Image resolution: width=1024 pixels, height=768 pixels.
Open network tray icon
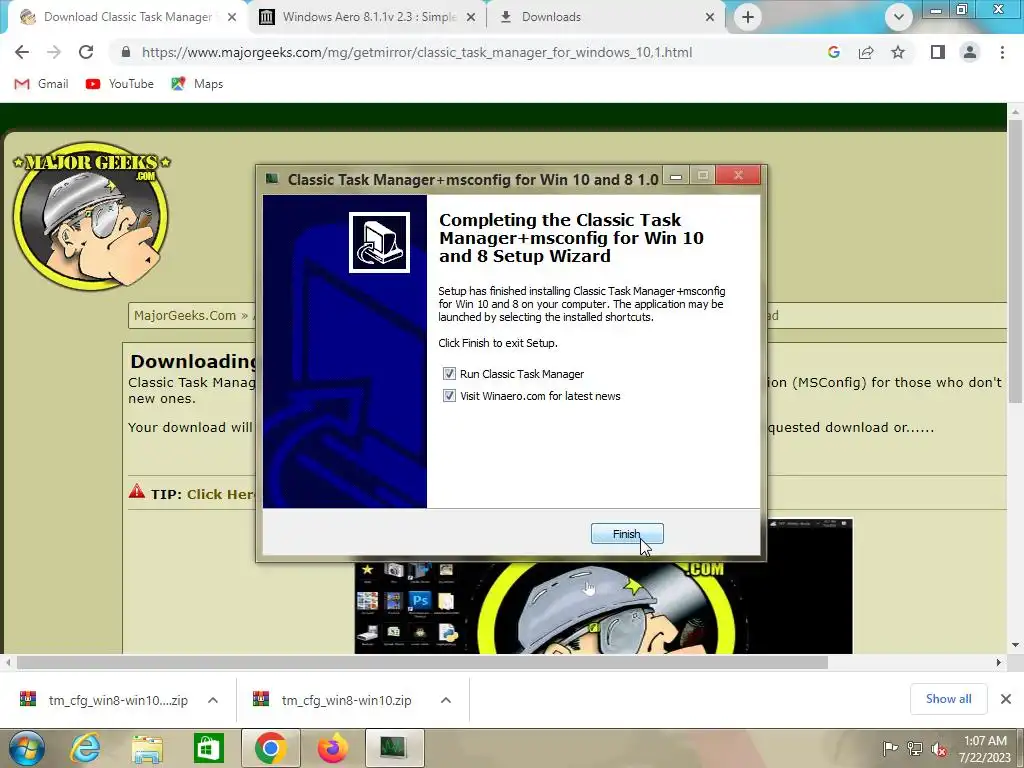915,749
